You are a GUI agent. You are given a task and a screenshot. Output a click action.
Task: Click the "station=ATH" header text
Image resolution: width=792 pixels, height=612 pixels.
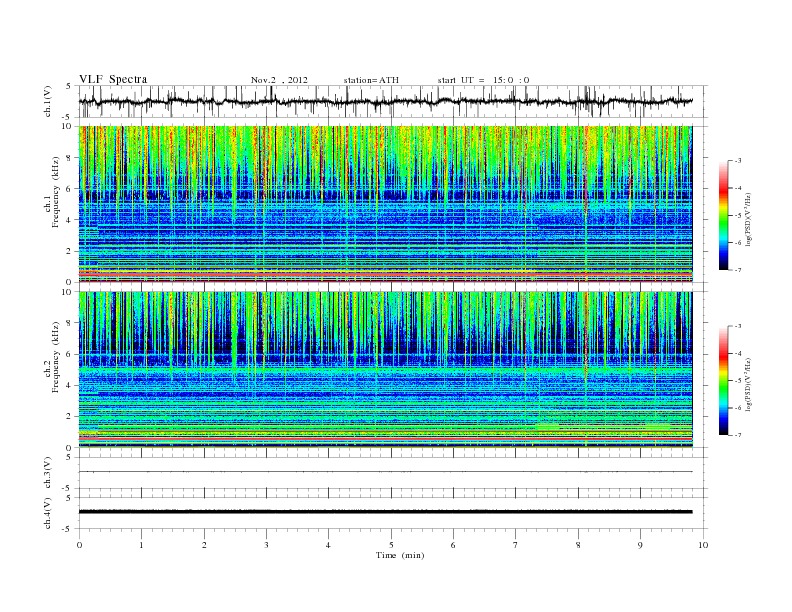371,80
